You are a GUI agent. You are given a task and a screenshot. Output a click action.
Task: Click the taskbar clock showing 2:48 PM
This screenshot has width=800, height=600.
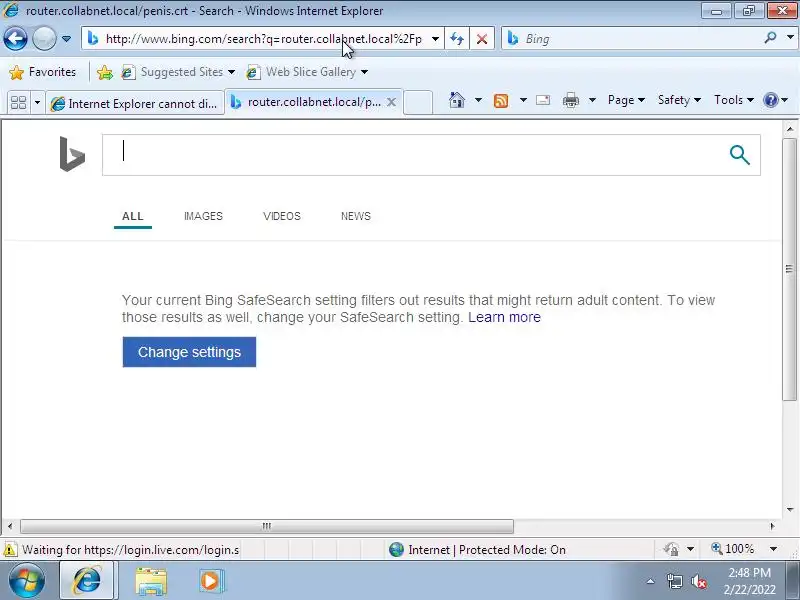tap(749, 581)
